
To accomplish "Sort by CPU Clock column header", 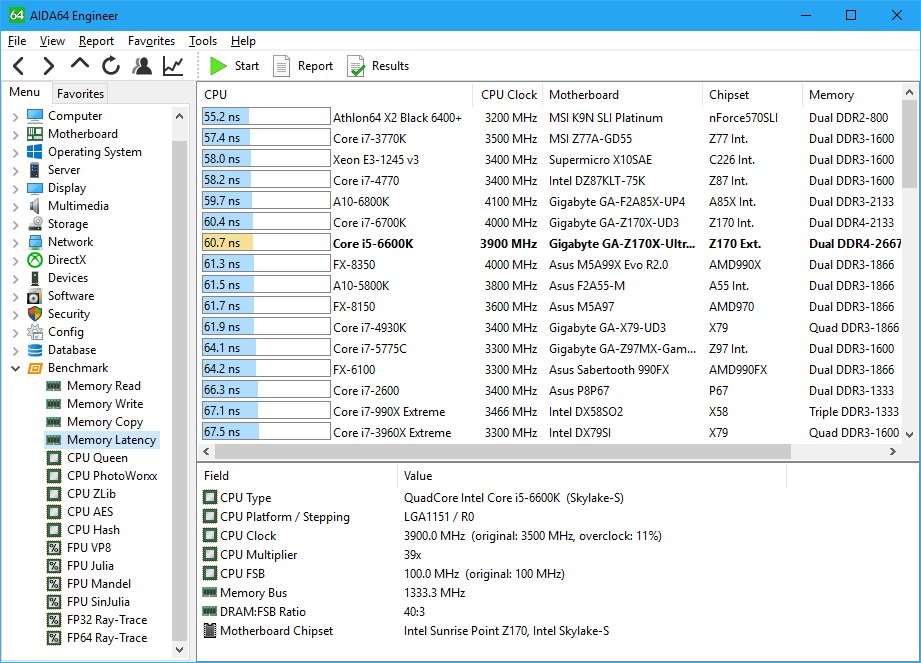I will click(x=508, y=95).
